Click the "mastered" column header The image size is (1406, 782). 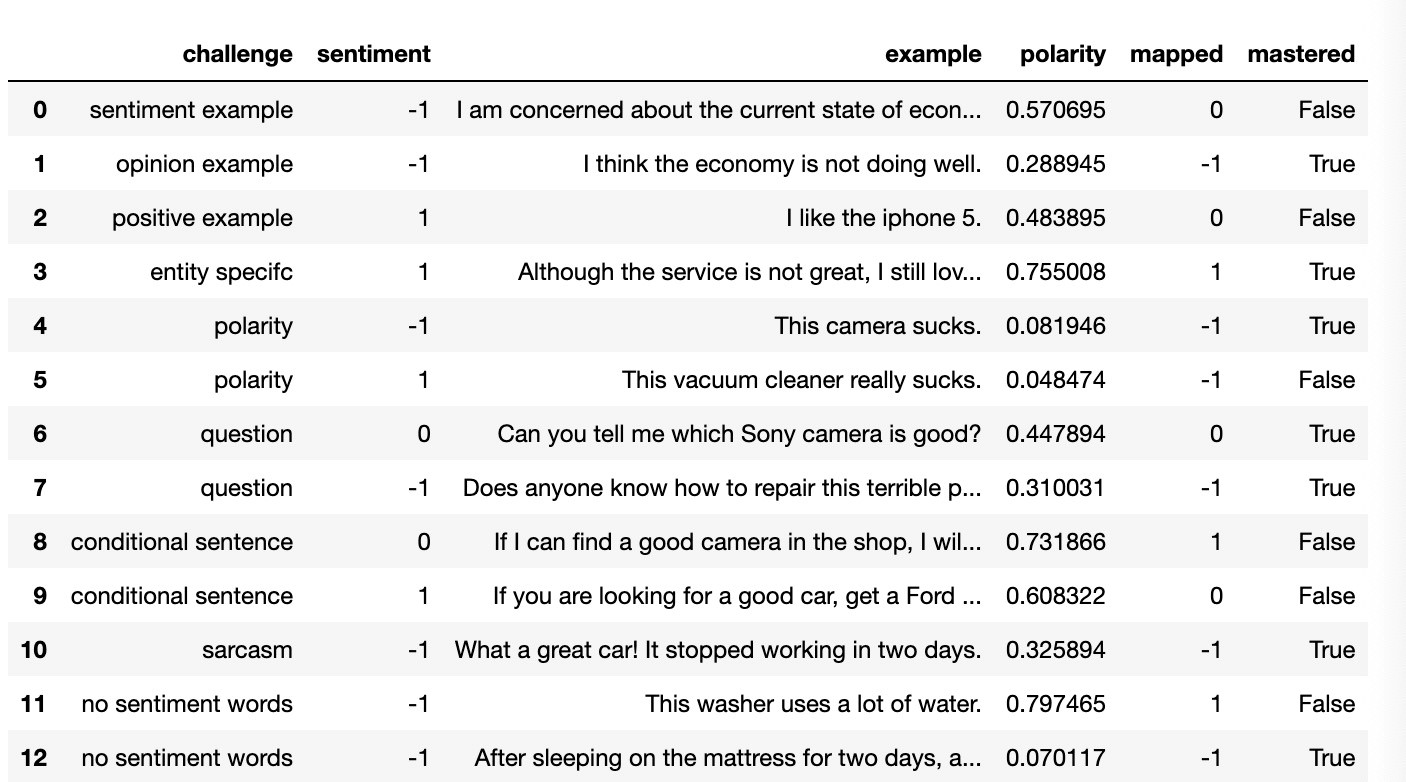[x=1301, y=54]
